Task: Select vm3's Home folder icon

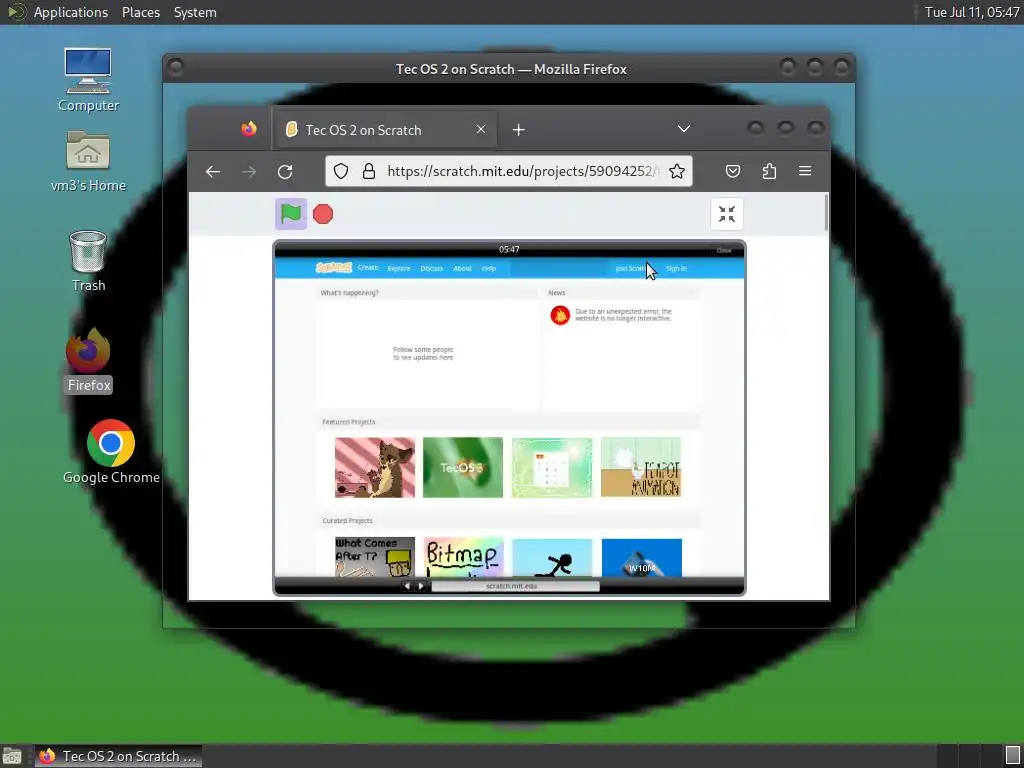Action: point(88,161)
